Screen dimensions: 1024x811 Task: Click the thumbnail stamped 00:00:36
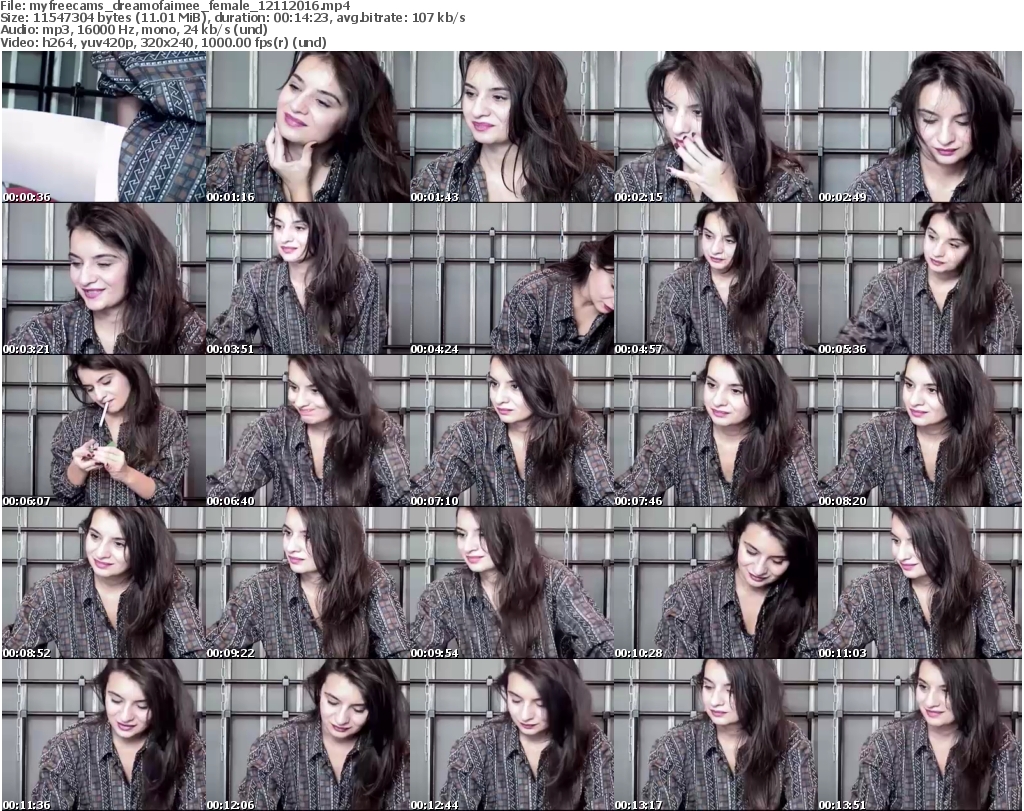[103, 127]
